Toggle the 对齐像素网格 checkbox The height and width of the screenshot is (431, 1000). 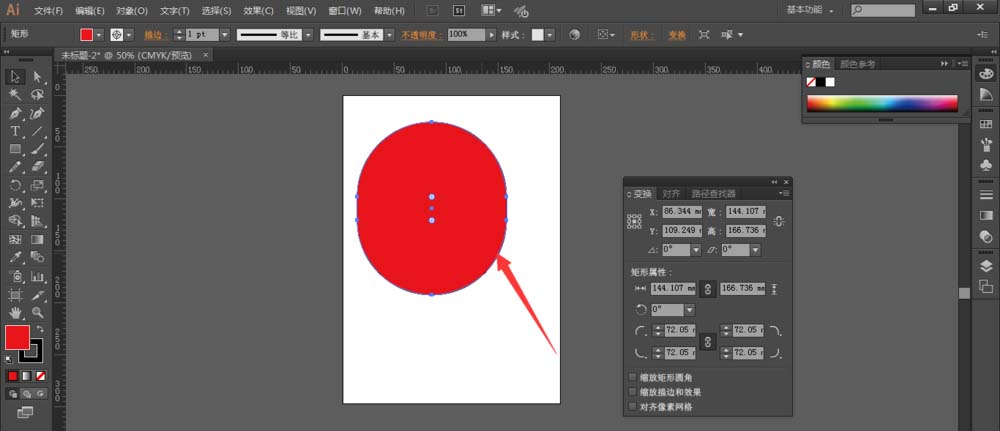[x=632, y=407]
